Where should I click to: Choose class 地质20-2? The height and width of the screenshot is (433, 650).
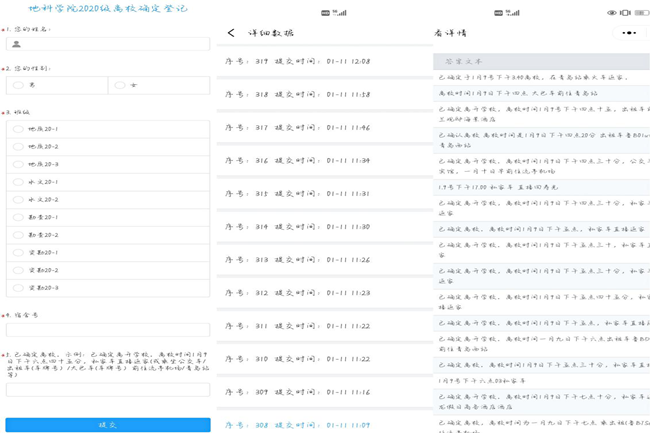[x=108, y=147]
